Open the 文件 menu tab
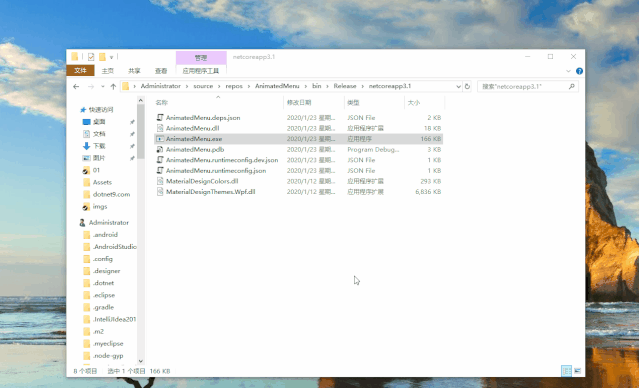 pos(81,71)
